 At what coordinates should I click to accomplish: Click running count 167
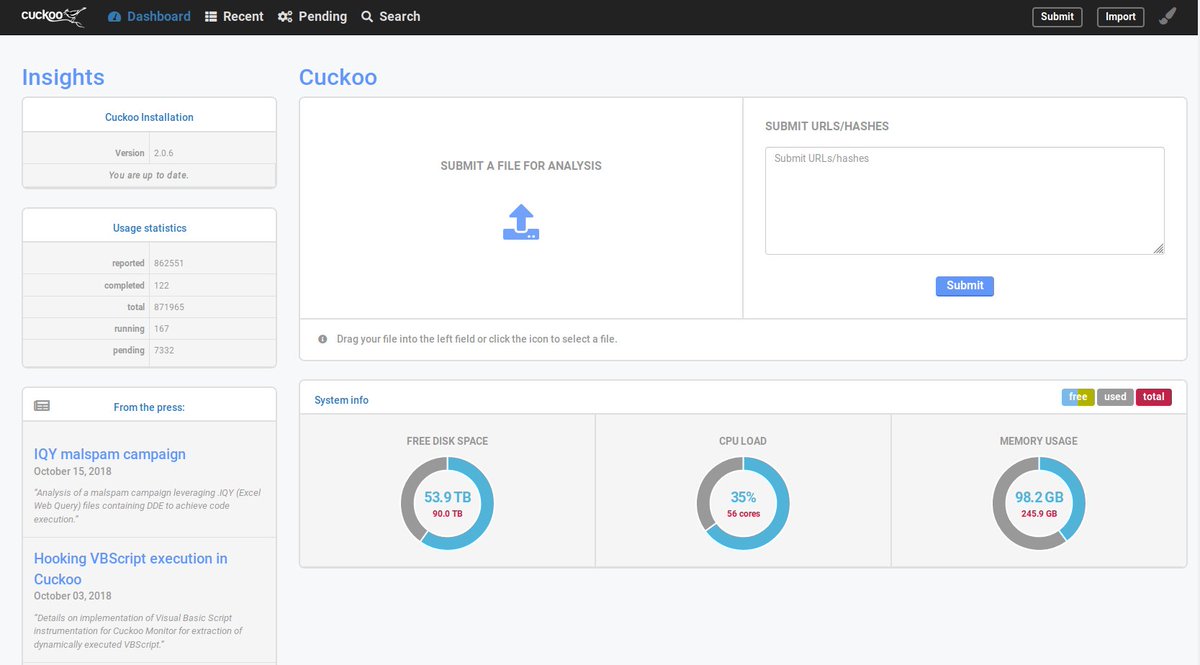[161, 329]
